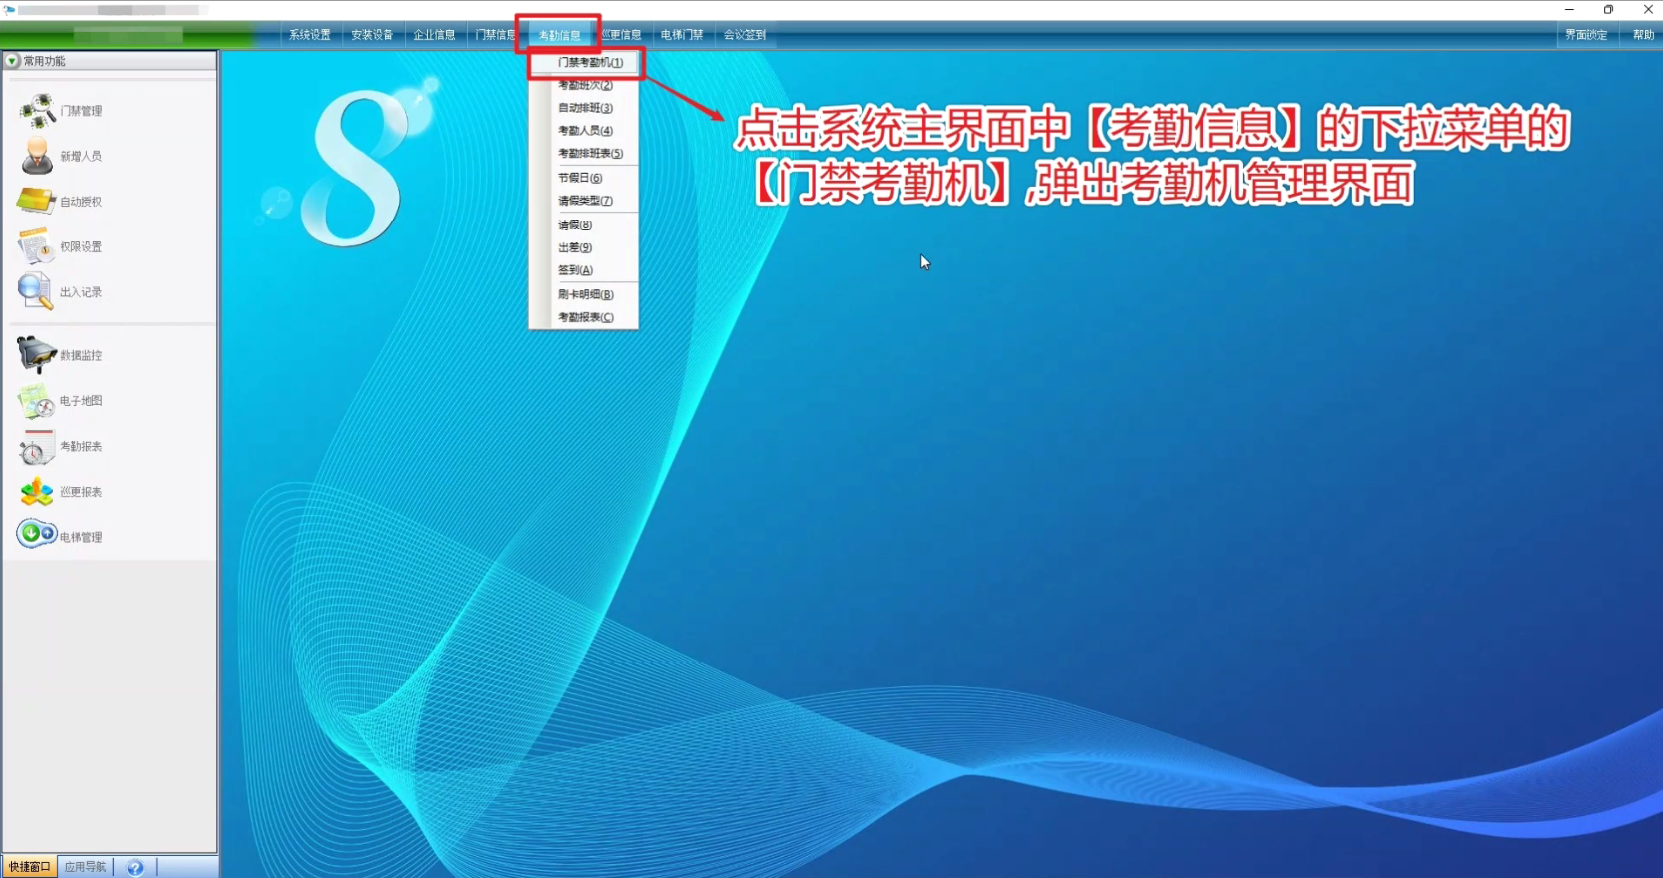This screenshot has width=1663, height=878.
Task: Expand the 电梯门禁 menu
Action: coord(682,35)
